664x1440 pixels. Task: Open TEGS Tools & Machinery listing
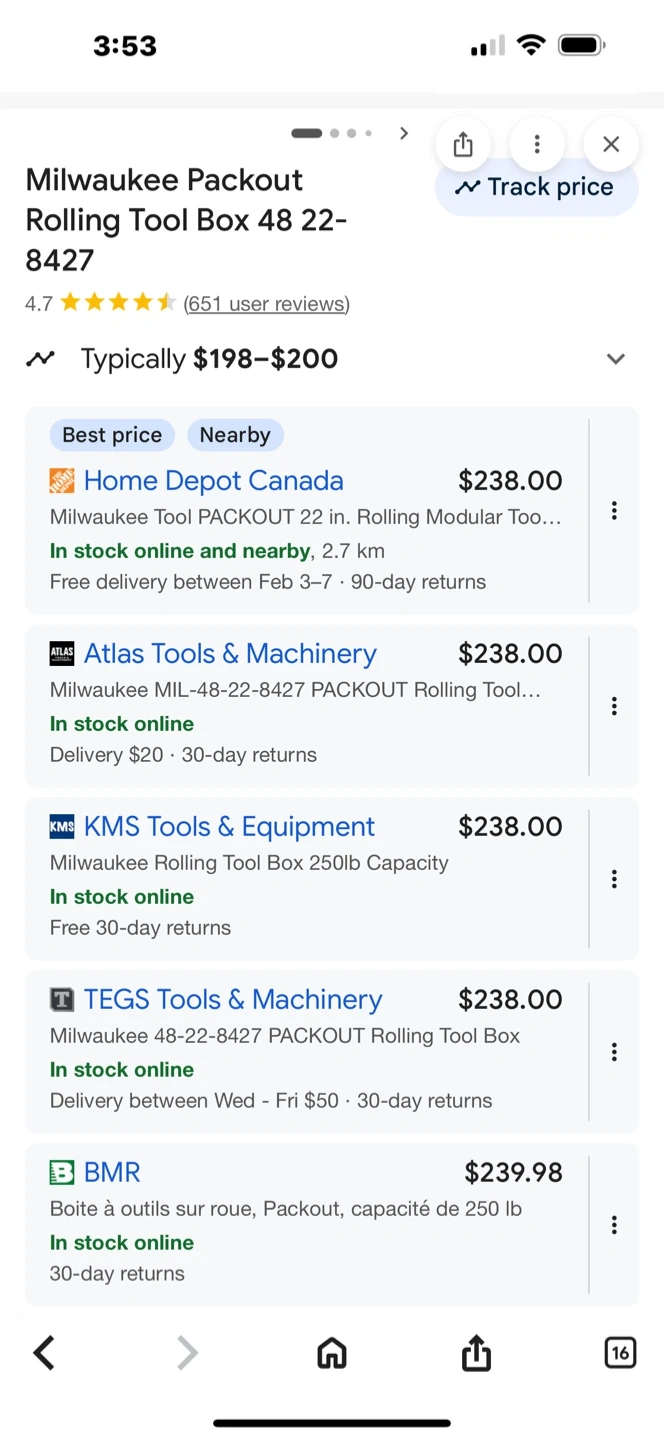(233, 1000)
